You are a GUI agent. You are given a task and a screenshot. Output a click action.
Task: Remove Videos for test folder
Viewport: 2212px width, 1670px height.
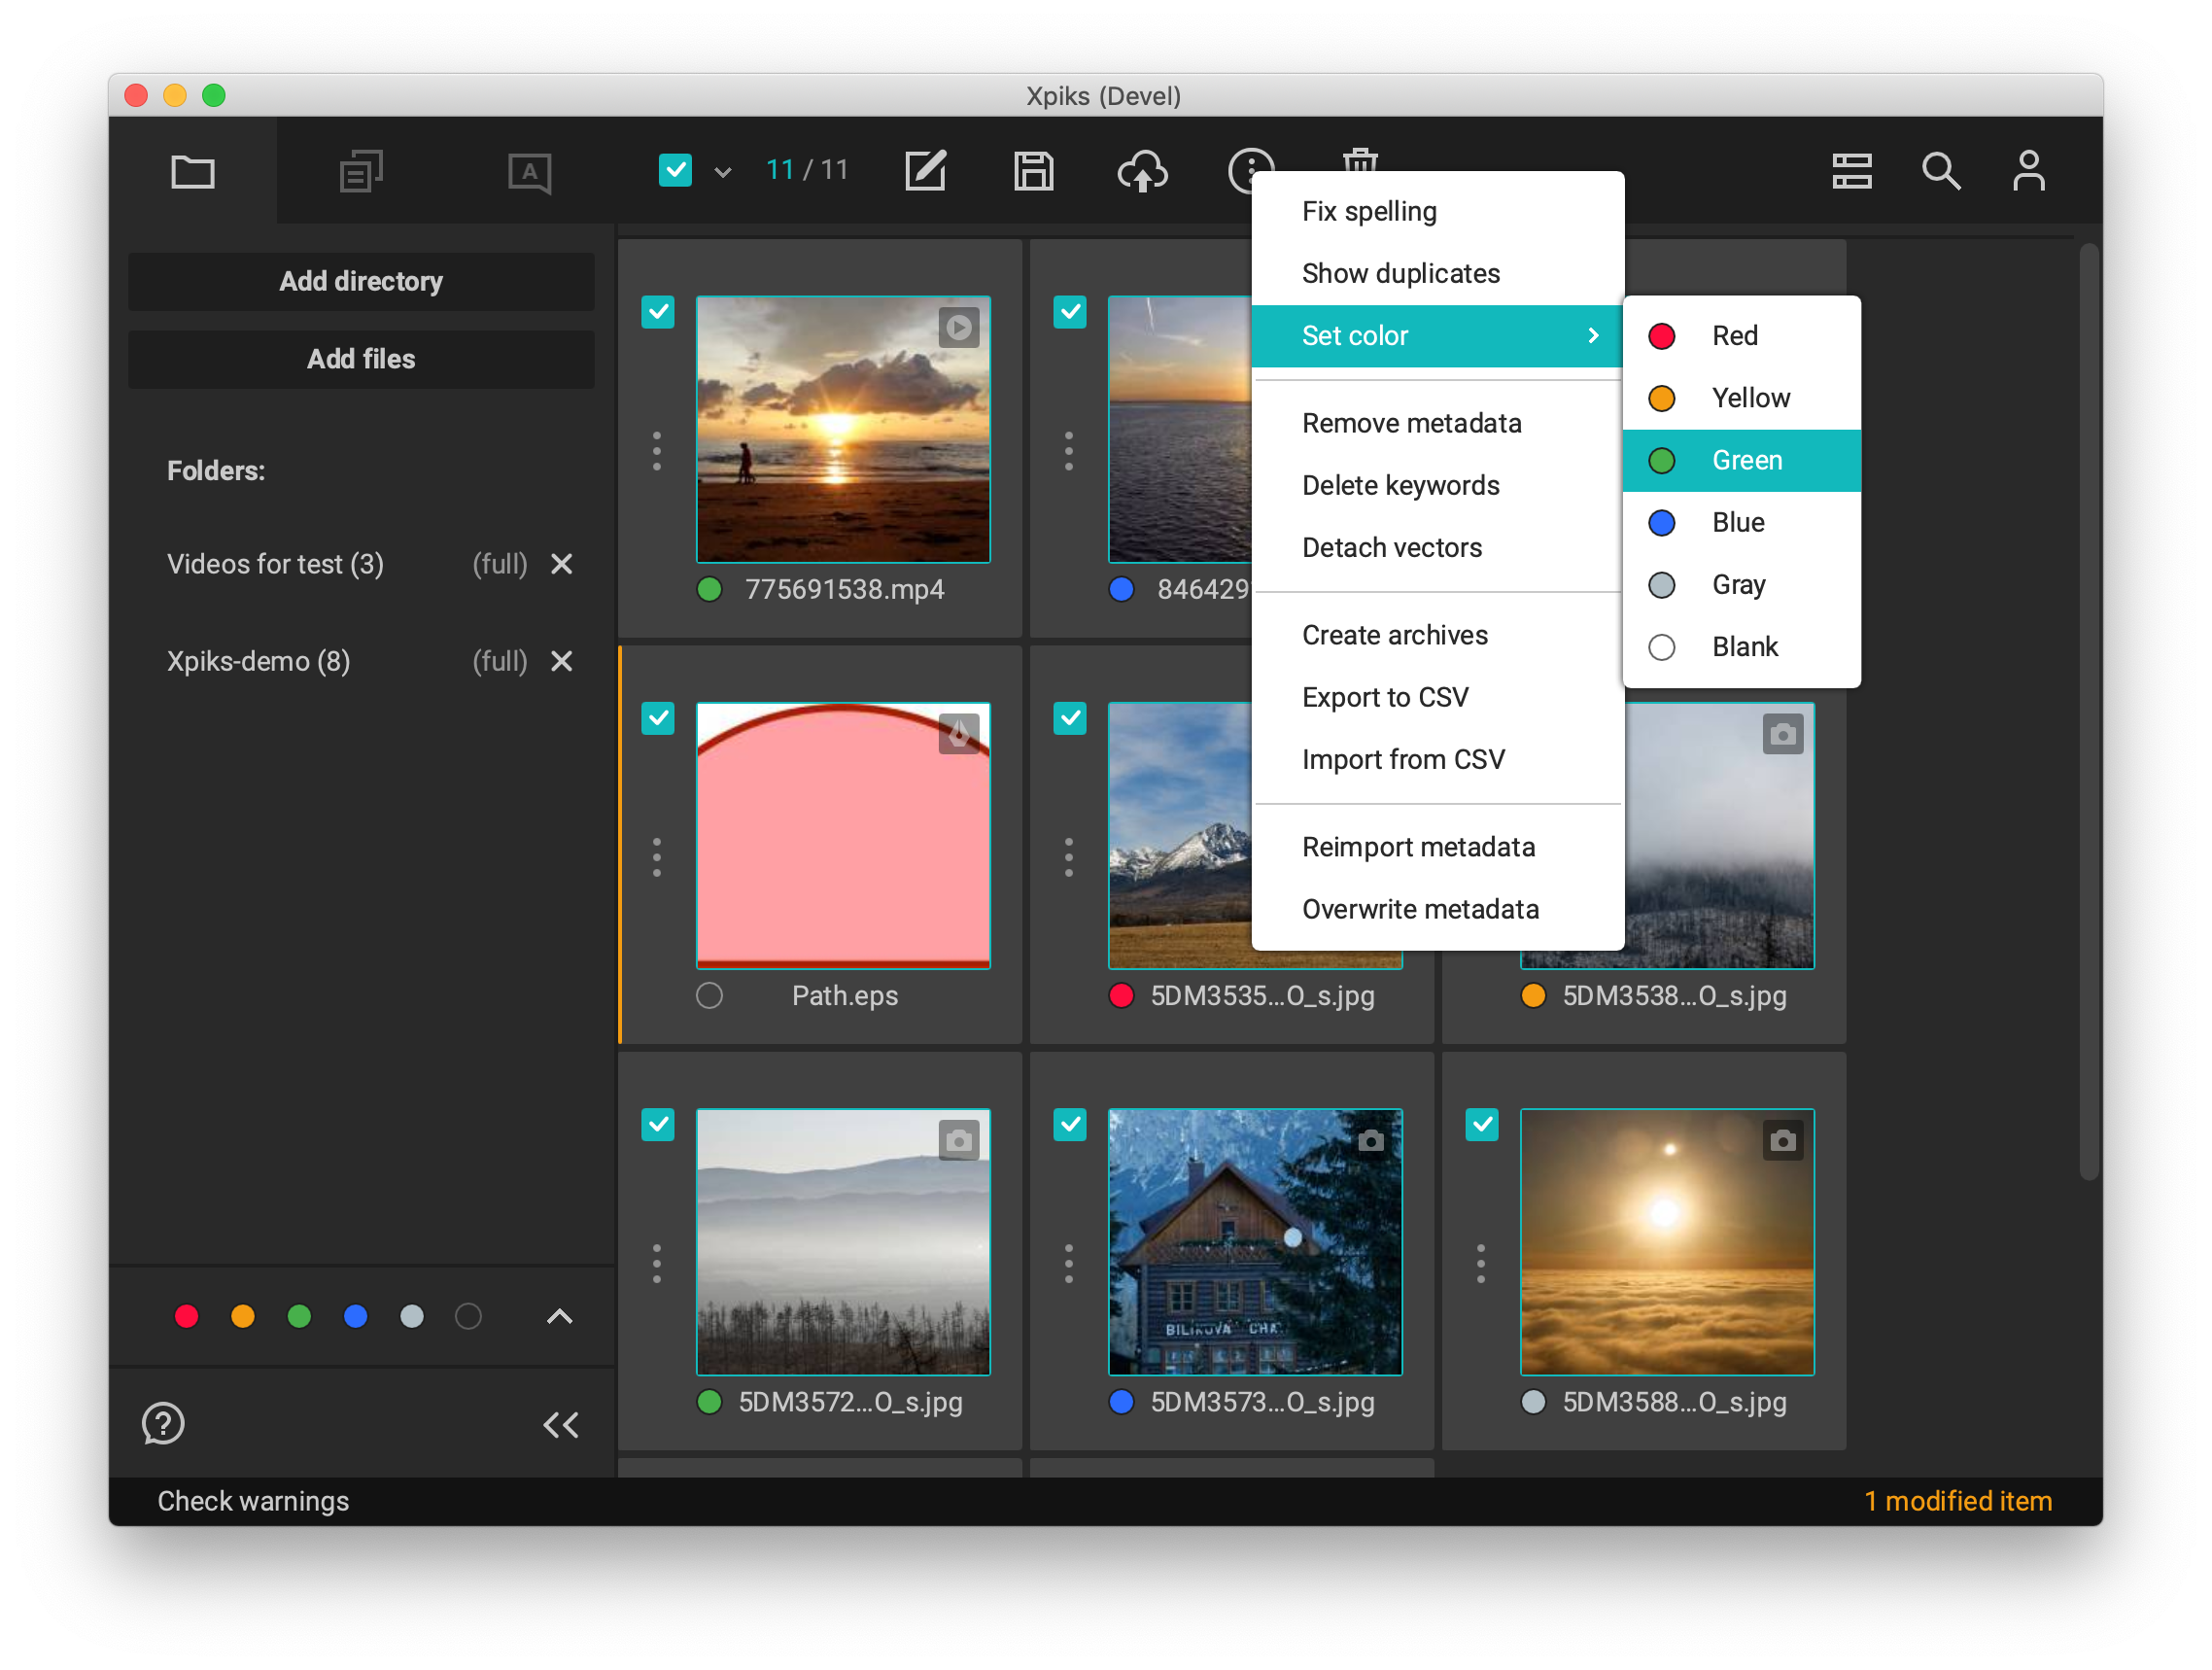[x=562, y=564]
